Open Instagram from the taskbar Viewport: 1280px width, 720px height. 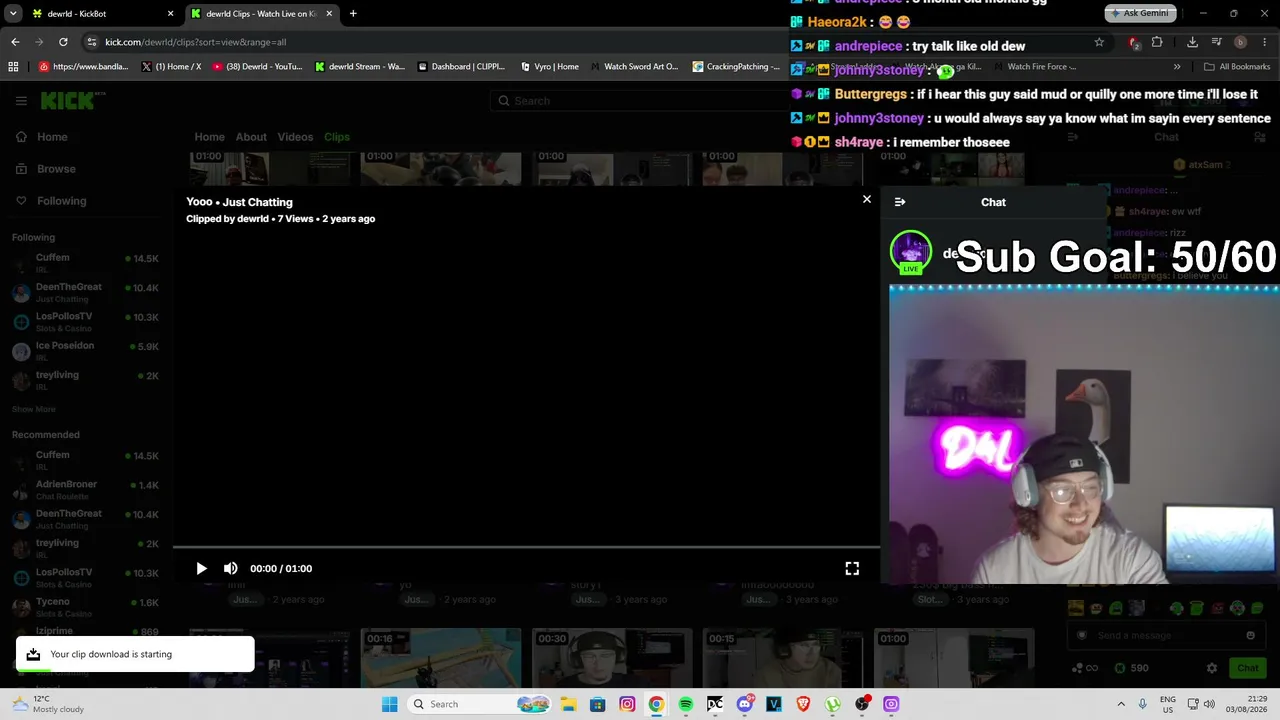[627, 704]
